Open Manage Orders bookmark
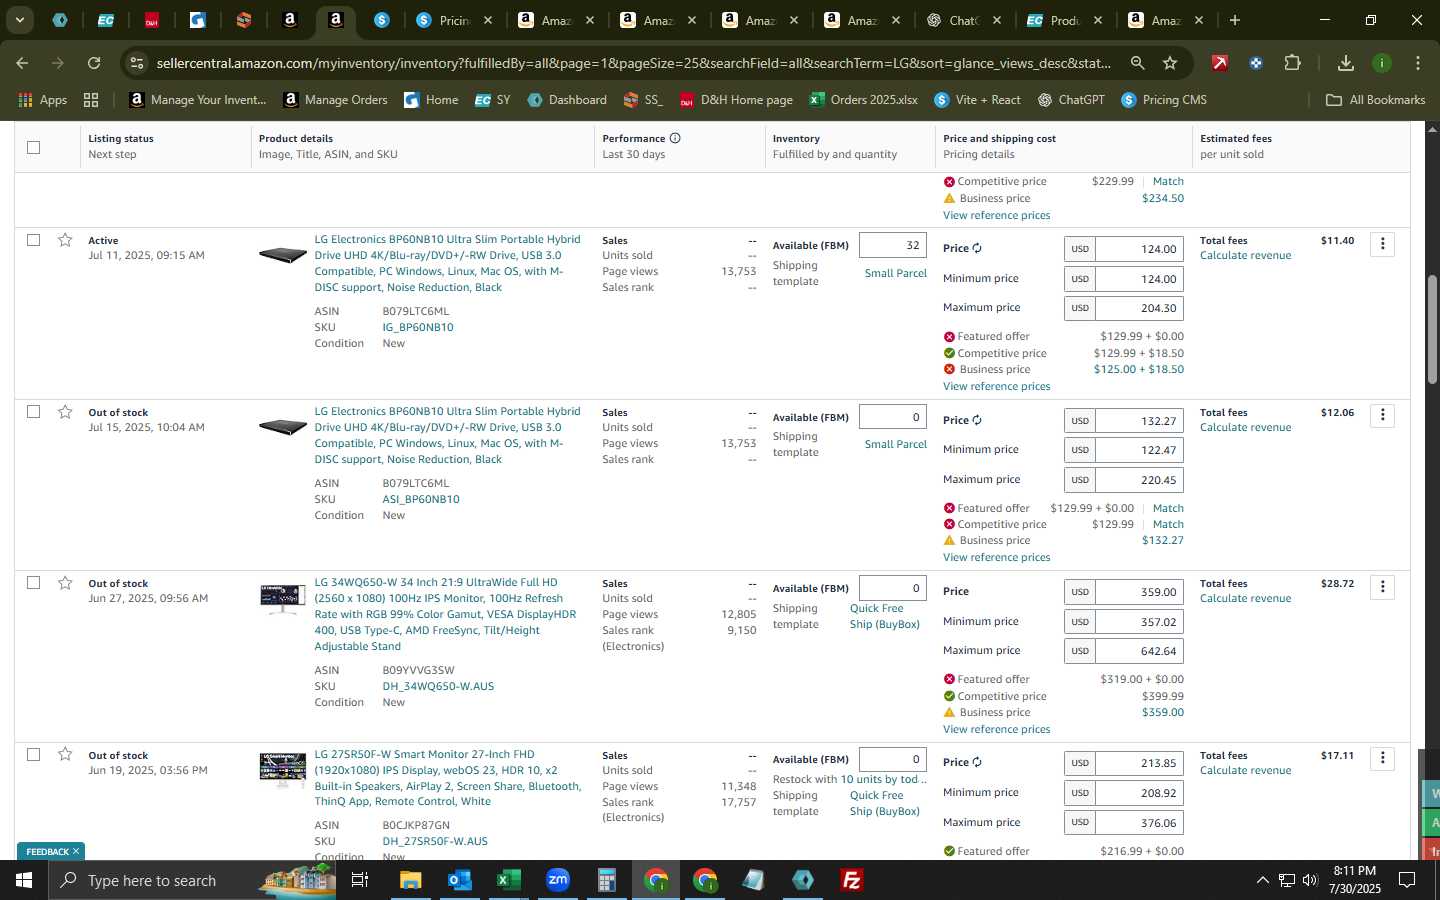The height and width of the screenshot is (900, 1440). tap(335, 100)
